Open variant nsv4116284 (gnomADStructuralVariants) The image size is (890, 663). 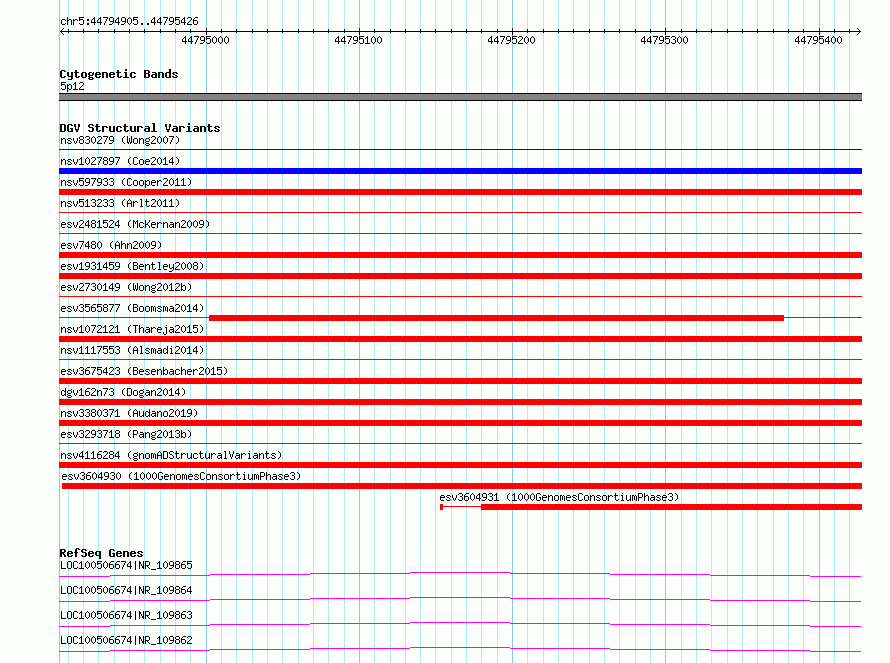(x=171, y=455)
